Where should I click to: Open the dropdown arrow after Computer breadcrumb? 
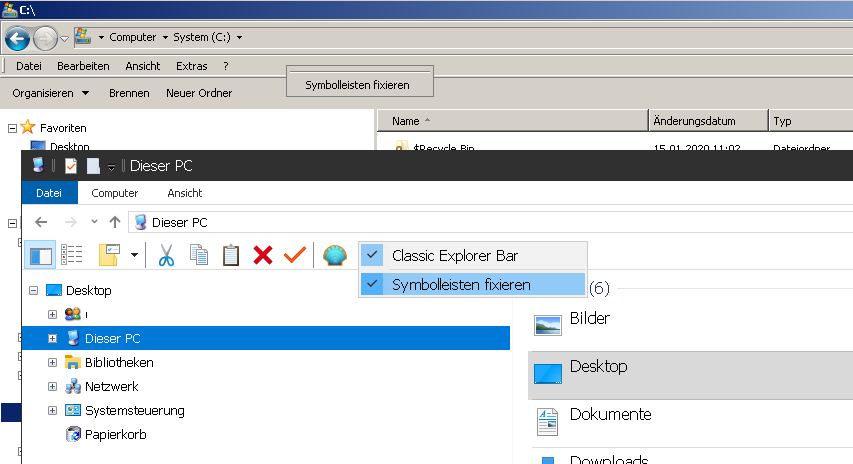pyautogui.click(x=165, y=38)
